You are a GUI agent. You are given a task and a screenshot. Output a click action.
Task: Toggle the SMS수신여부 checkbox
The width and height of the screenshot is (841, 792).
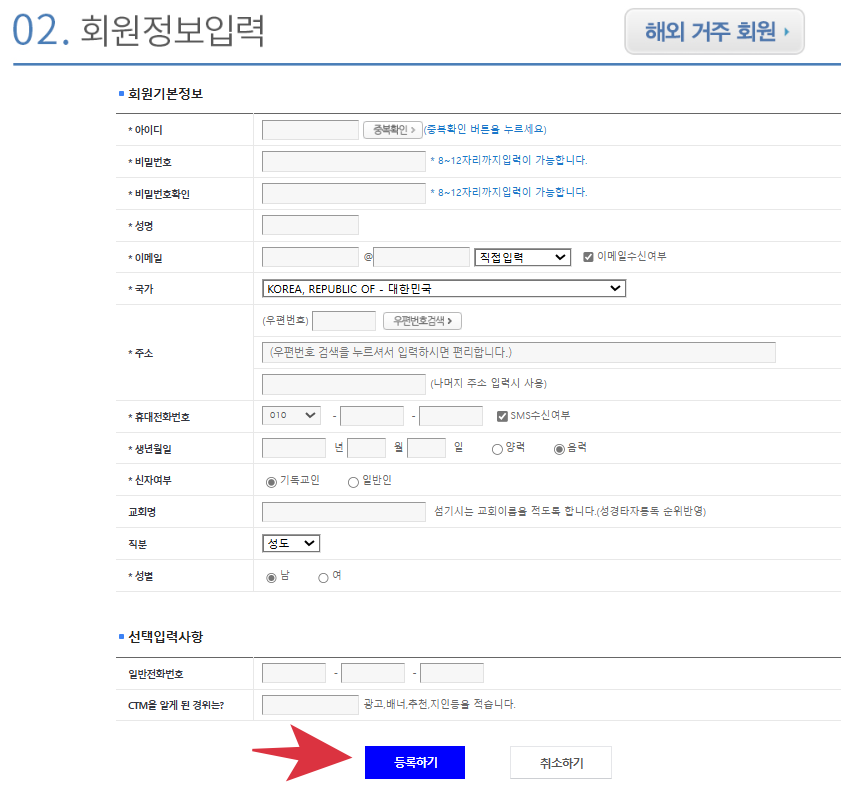[502, 416]
